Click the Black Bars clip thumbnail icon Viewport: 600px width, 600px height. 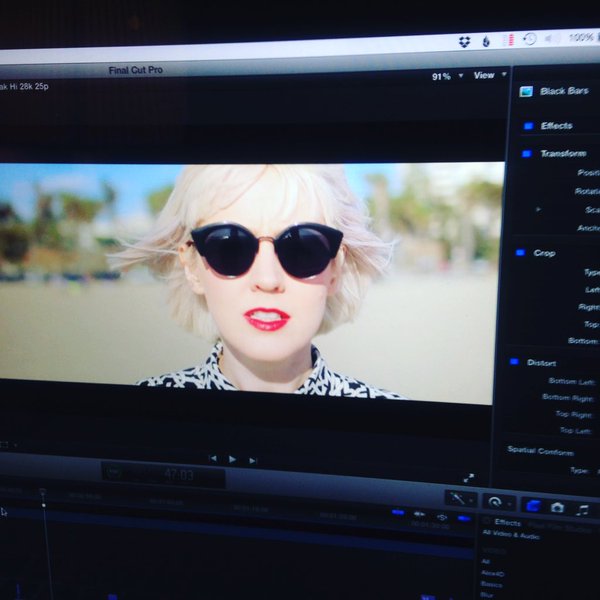tap(526, 91)
